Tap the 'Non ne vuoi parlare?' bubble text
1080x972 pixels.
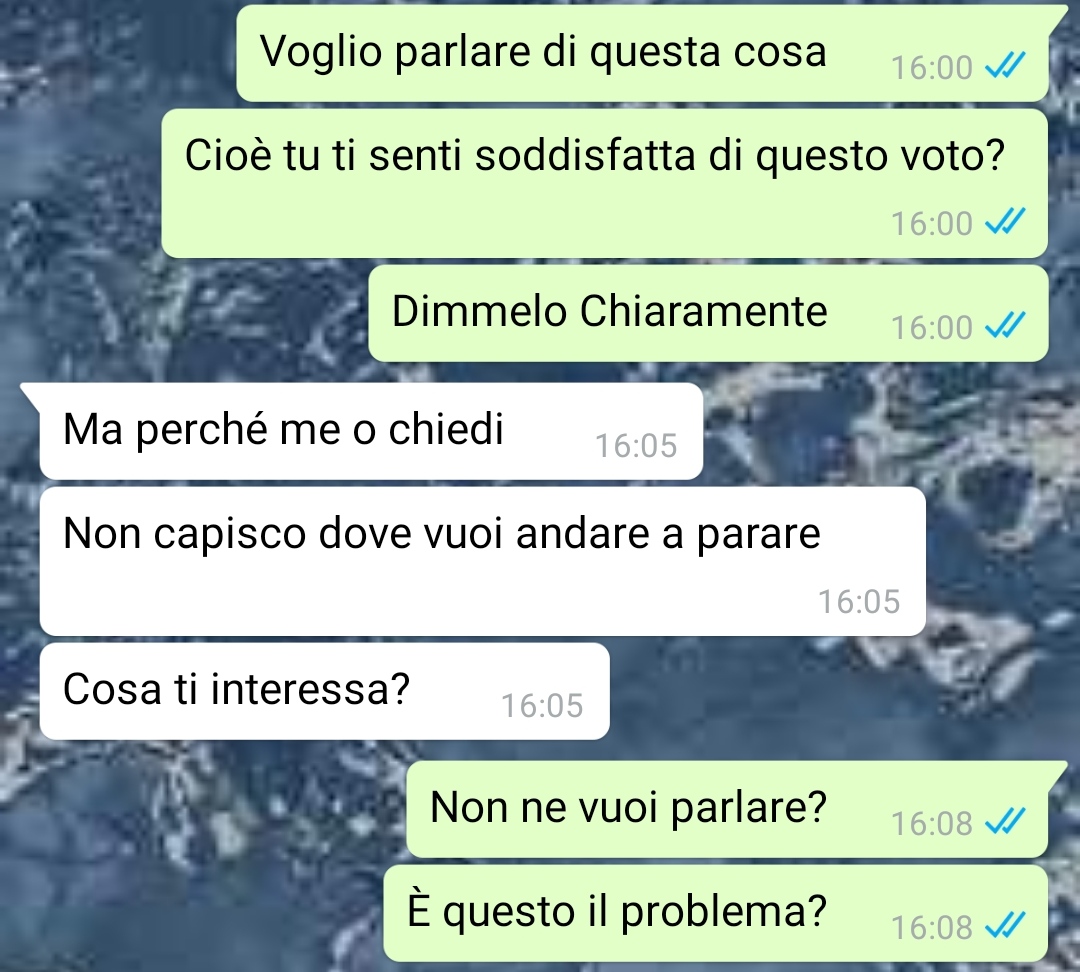pyautogui.click(x=628, y=807)
